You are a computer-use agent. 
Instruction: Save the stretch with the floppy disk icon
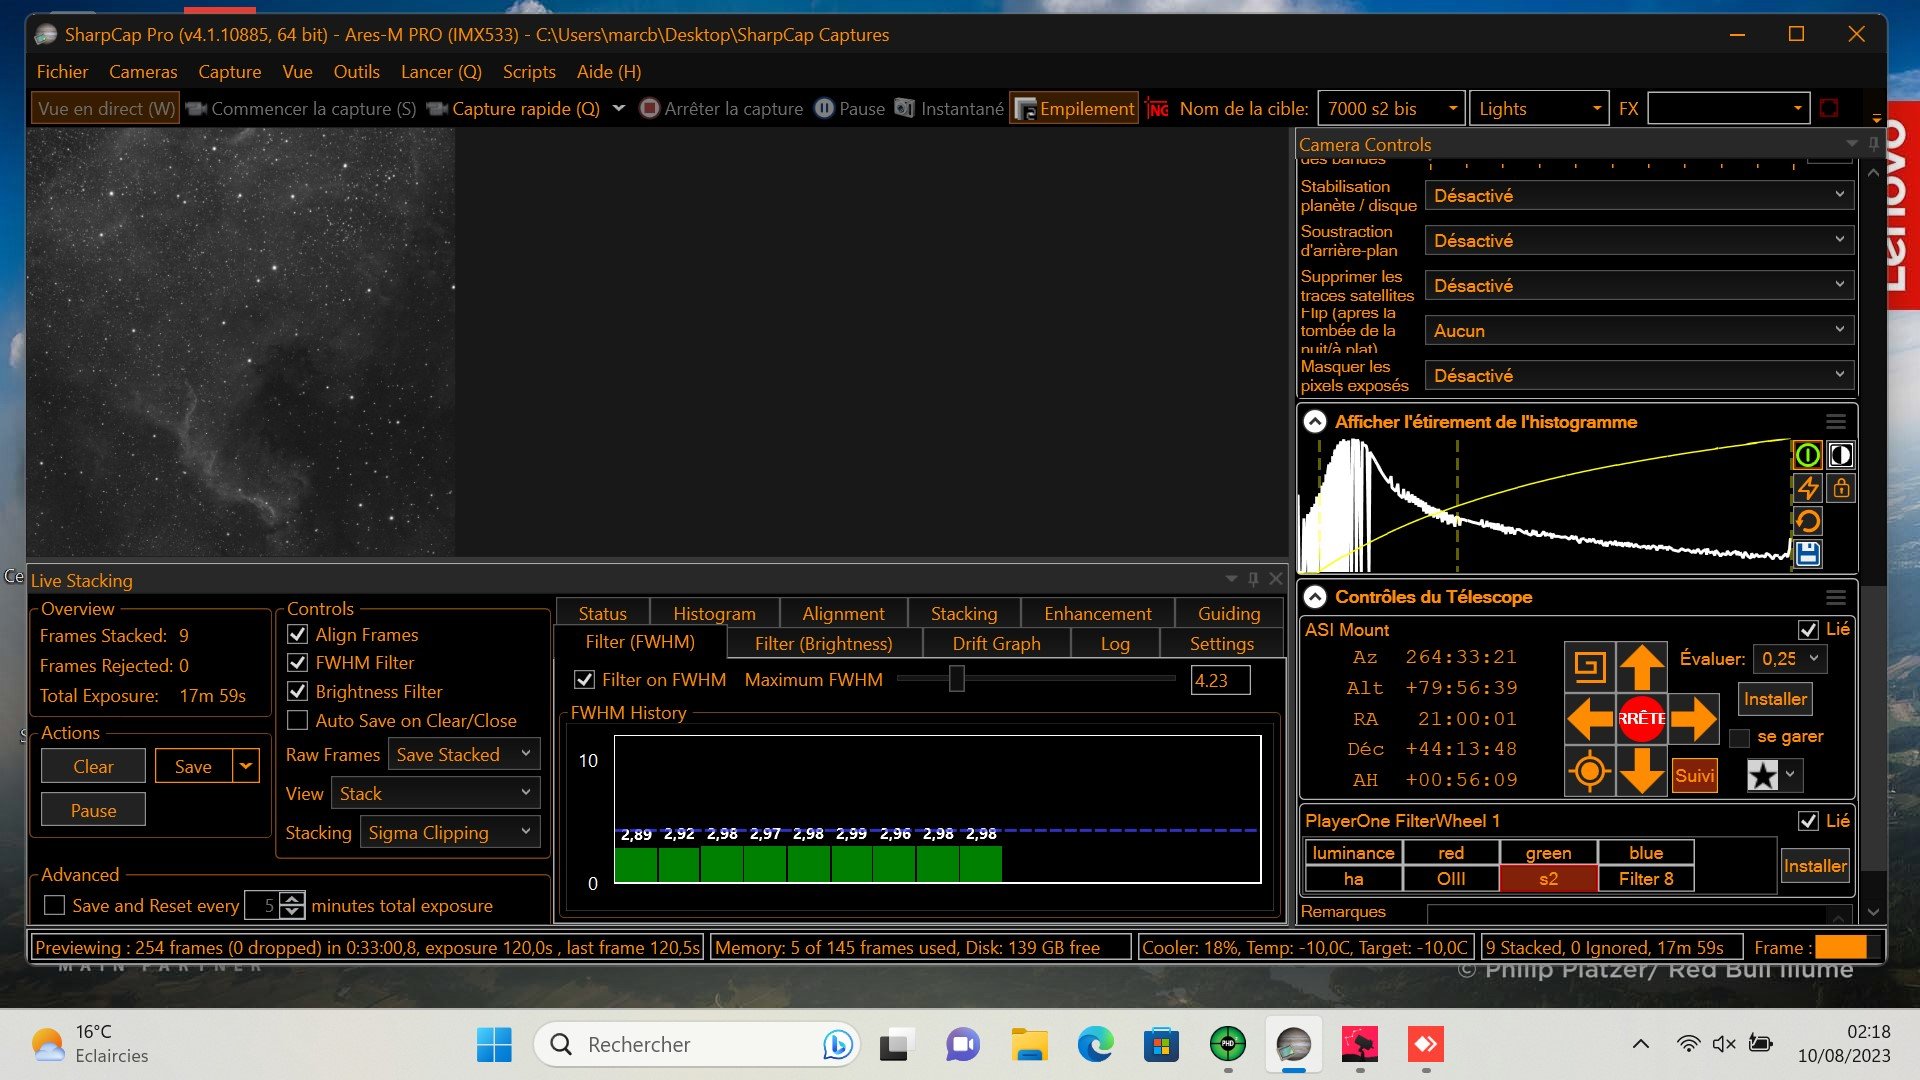coord(1807,554)
